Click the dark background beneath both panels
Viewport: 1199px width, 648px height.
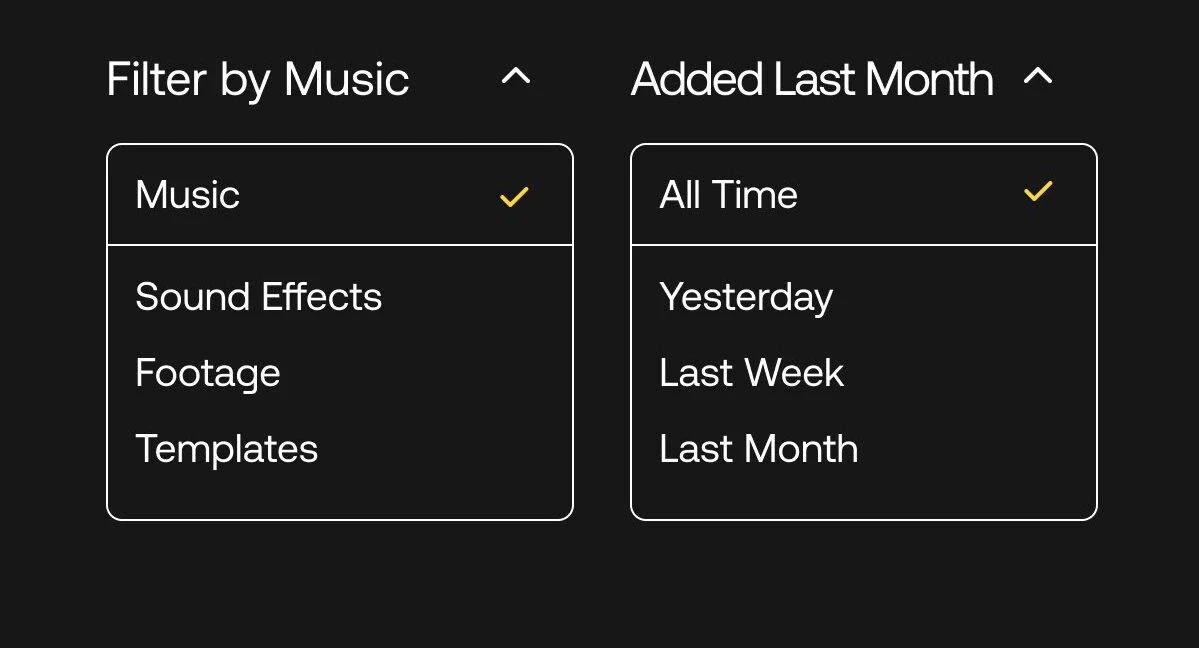602,585
